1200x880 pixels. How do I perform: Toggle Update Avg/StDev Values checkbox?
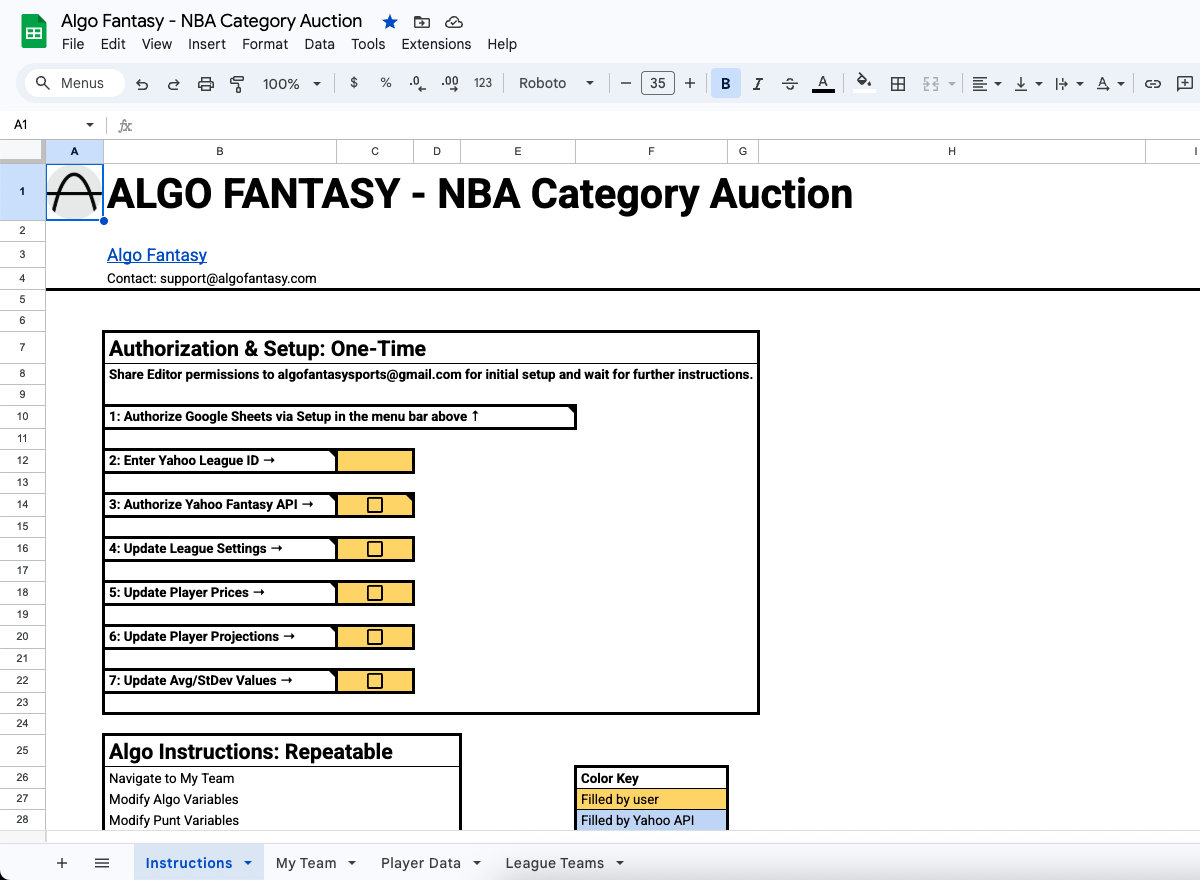pos(375,681)
